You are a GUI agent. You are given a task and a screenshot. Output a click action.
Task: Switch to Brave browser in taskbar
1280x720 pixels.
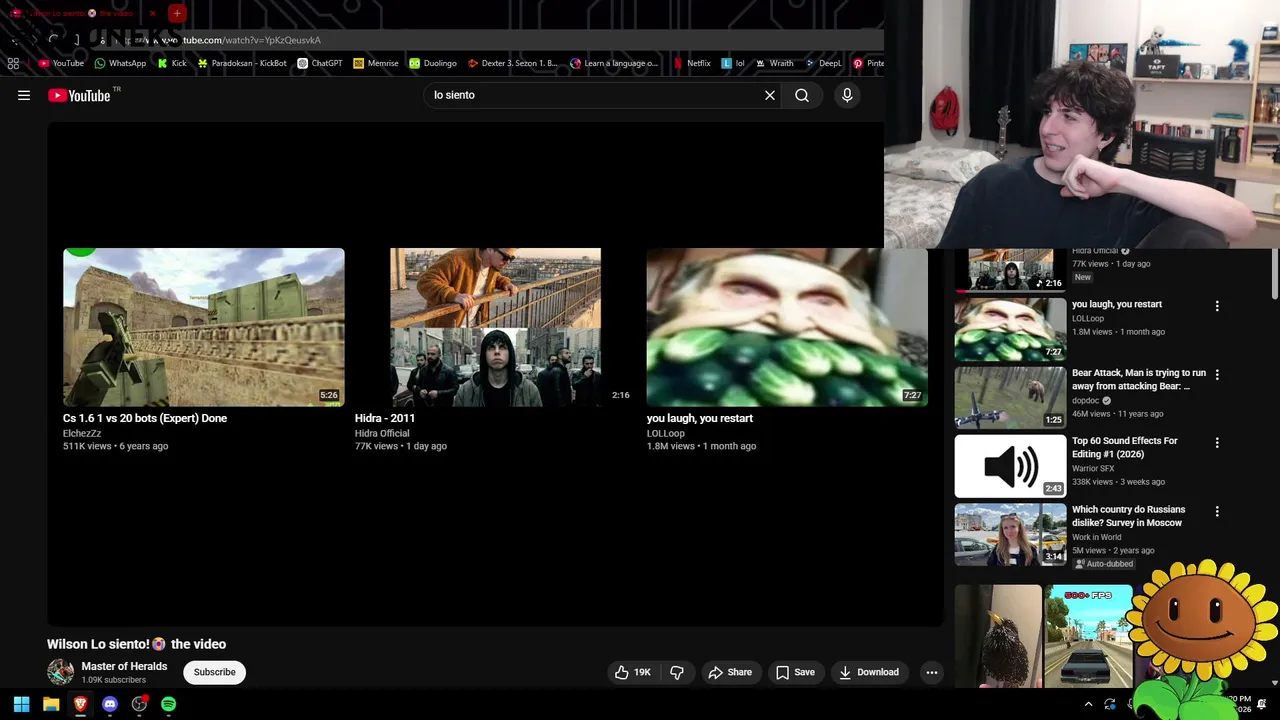click(x=80, y=704)
